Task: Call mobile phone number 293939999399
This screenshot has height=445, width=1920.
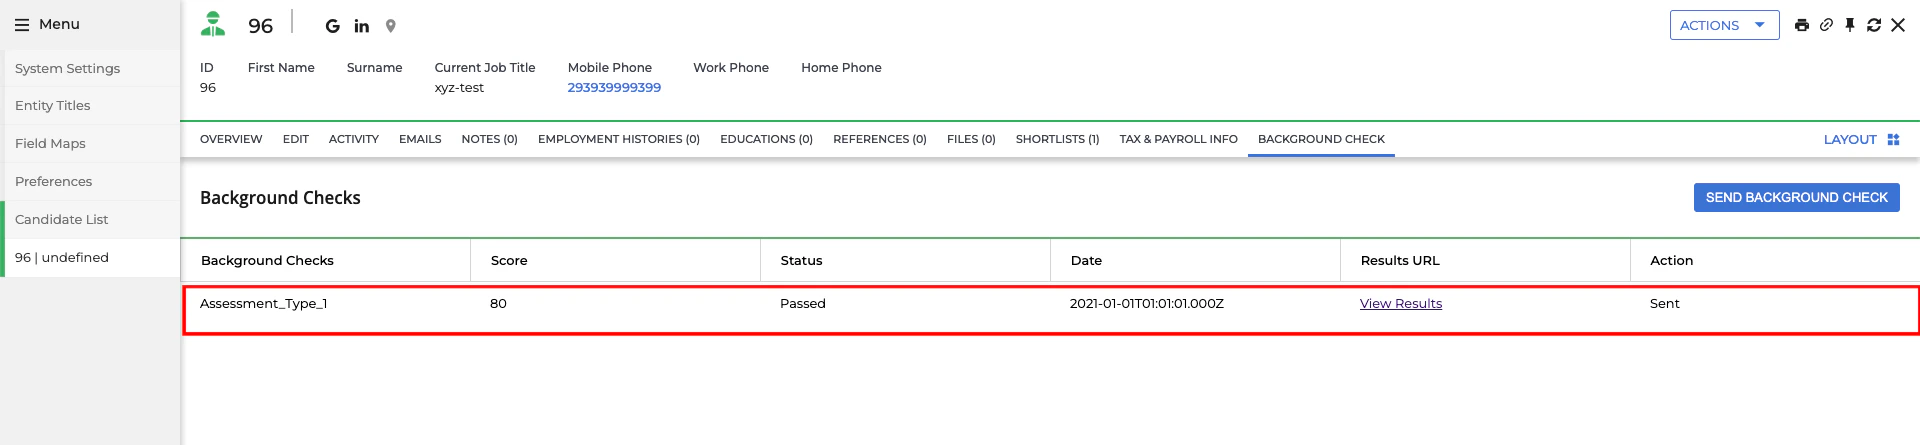Action: pyautogui.click(x=614, y=88)
